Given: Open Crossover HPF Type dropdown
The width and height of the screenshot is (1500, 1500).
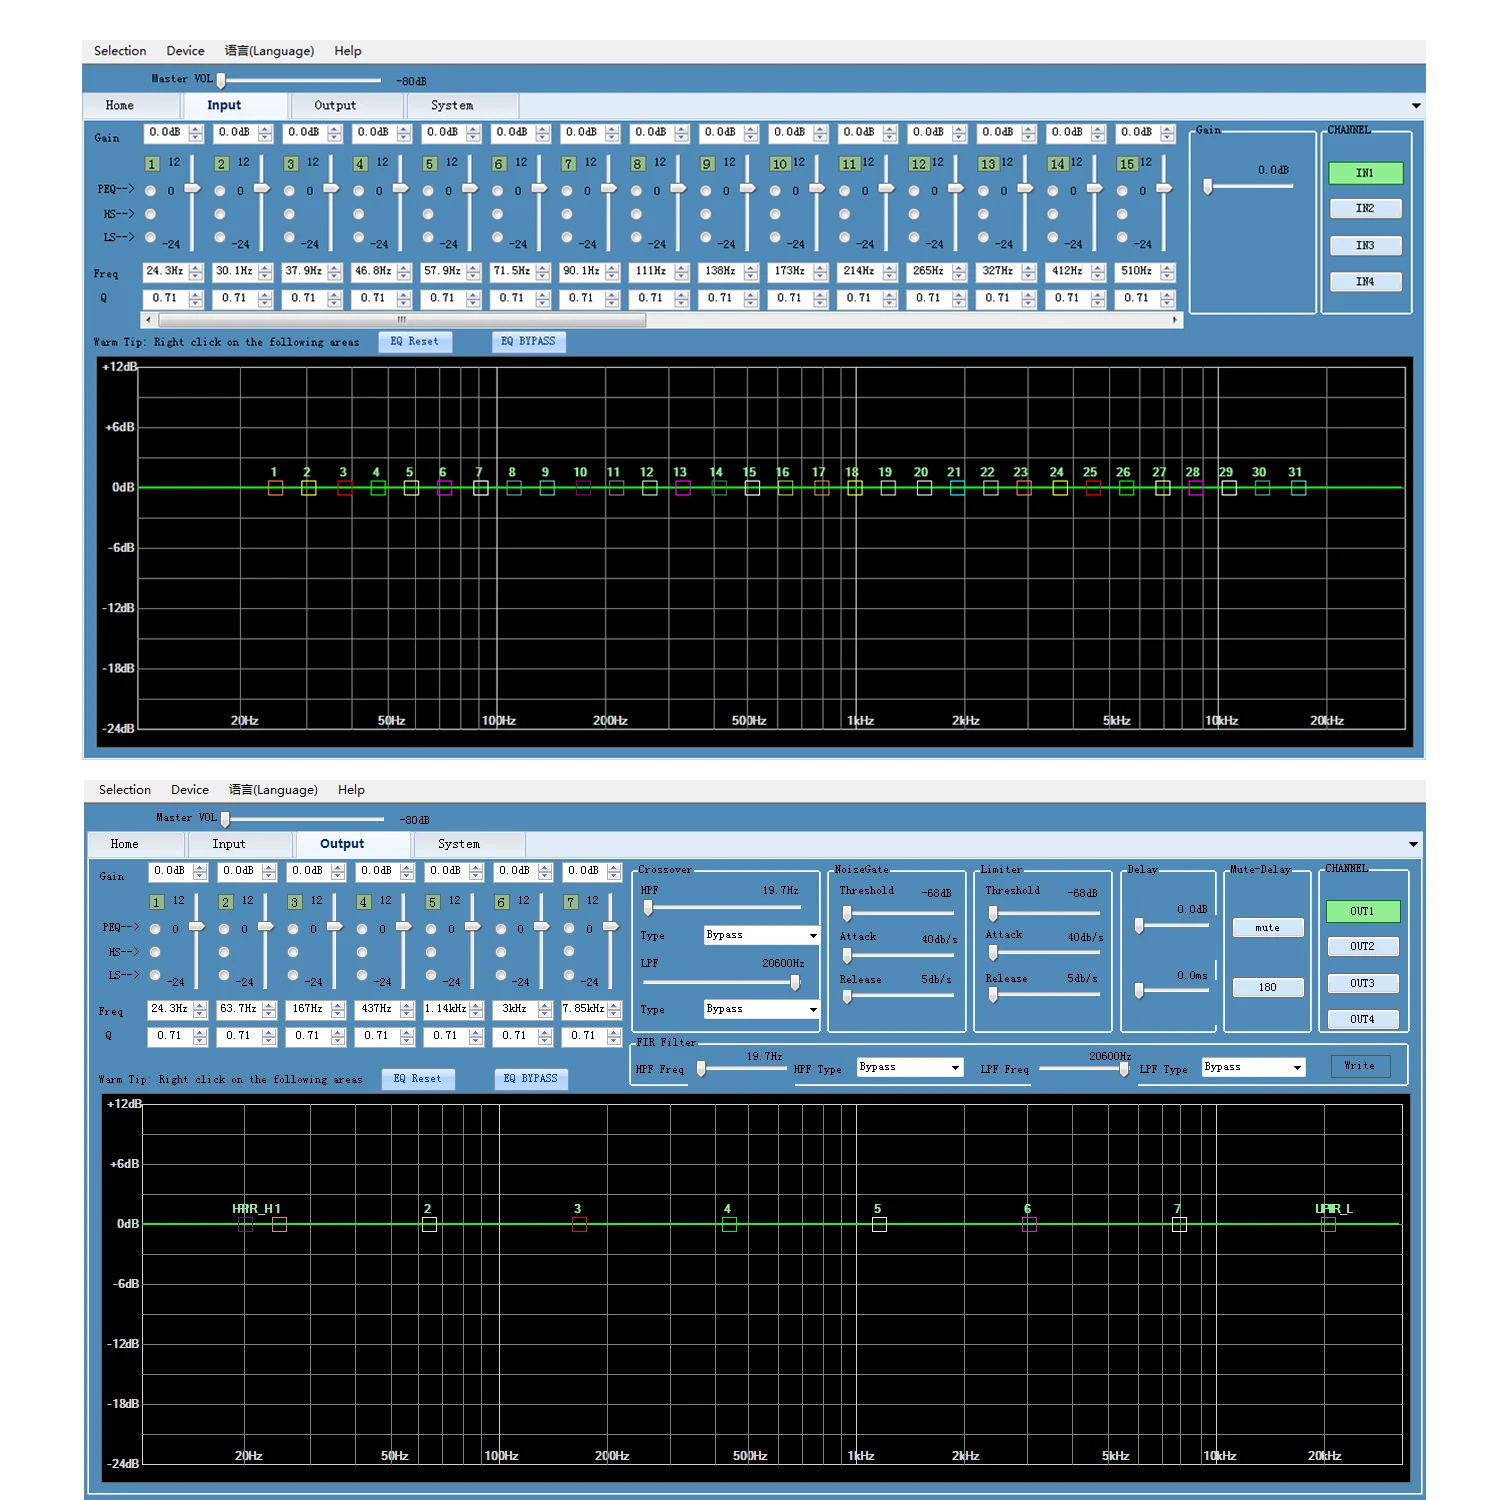Looking at the screenshot, I should click(762, 935).
